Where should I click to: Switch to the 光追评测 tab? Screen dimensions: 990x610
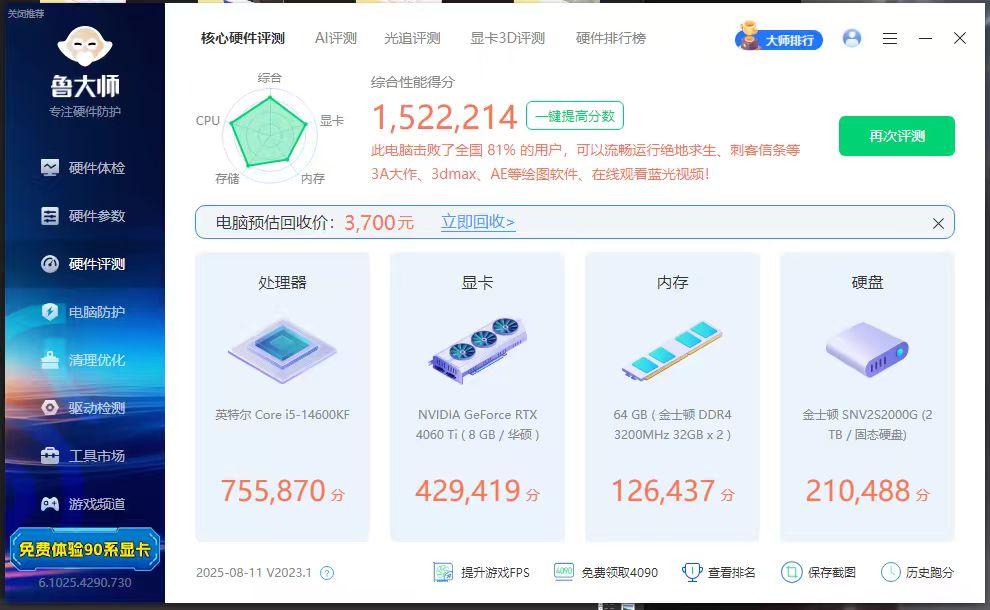coord(412,38)
